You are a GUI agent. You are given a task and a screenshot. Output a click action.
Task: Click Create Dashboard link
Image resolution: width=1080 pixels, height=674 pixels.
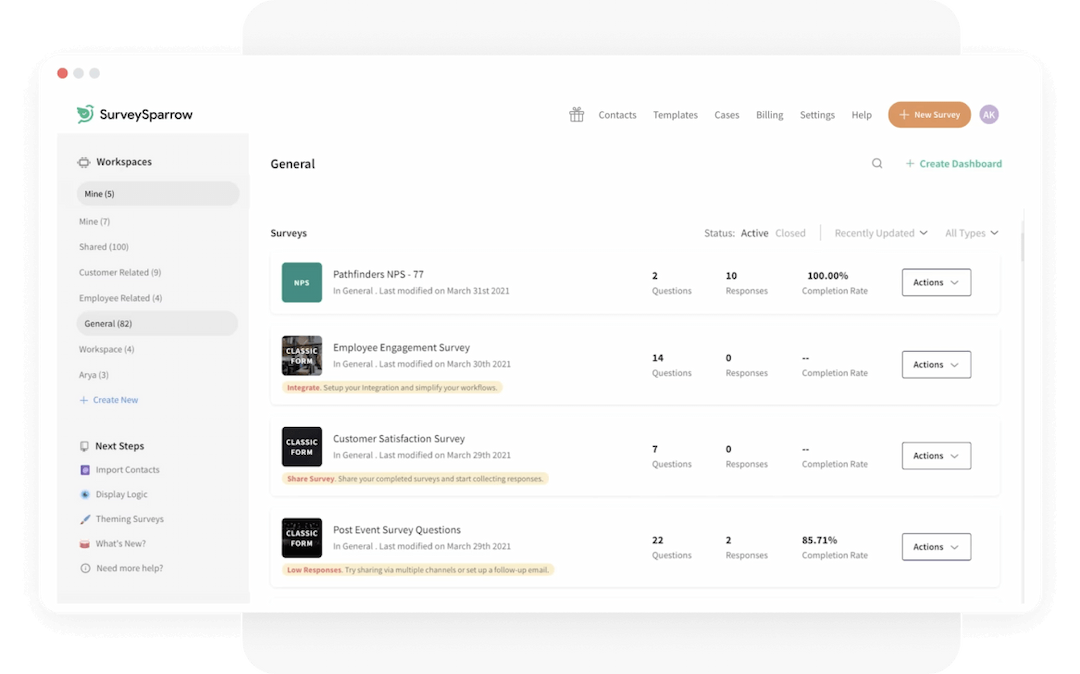(953, 164)
